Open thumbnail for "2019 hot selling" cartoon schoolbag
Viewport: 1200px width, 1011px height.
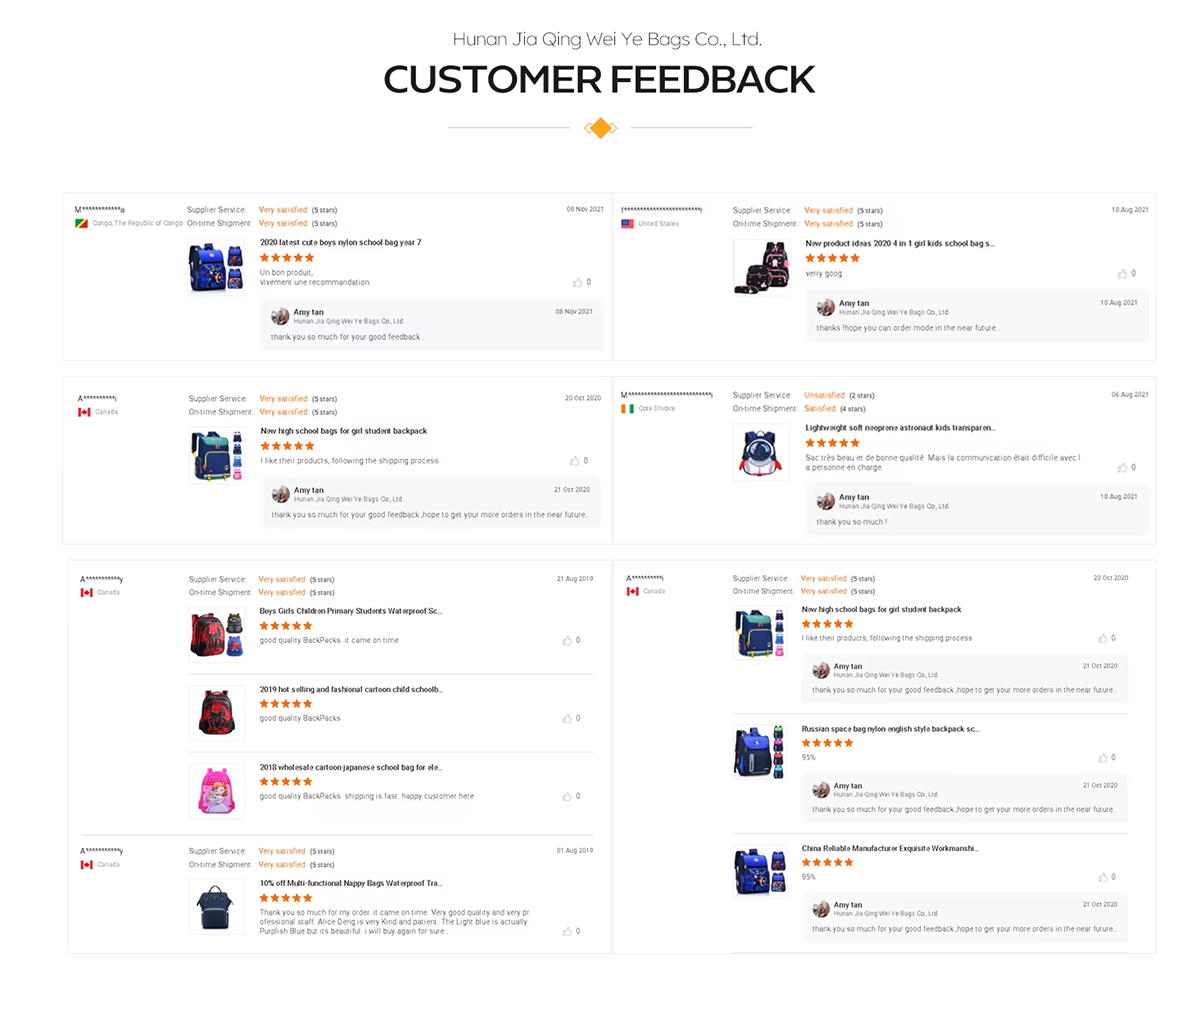pos(217,712)
